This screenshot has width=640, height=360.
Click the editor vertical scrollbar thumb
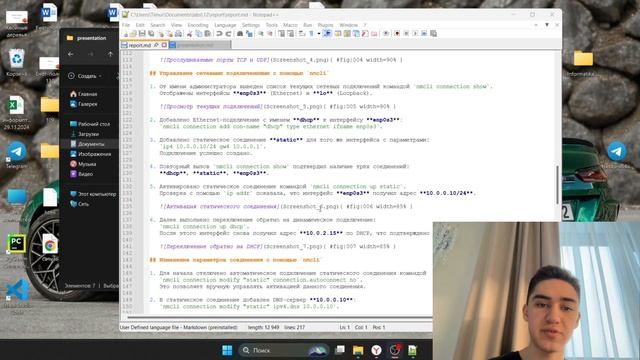[557, 184]
